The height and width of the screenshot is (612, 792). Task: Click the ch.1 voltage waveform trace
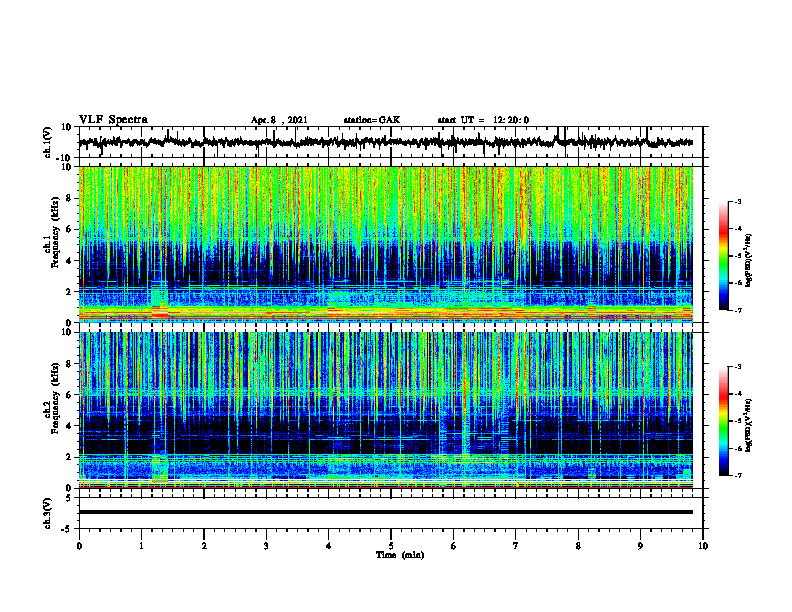(385, 142)
